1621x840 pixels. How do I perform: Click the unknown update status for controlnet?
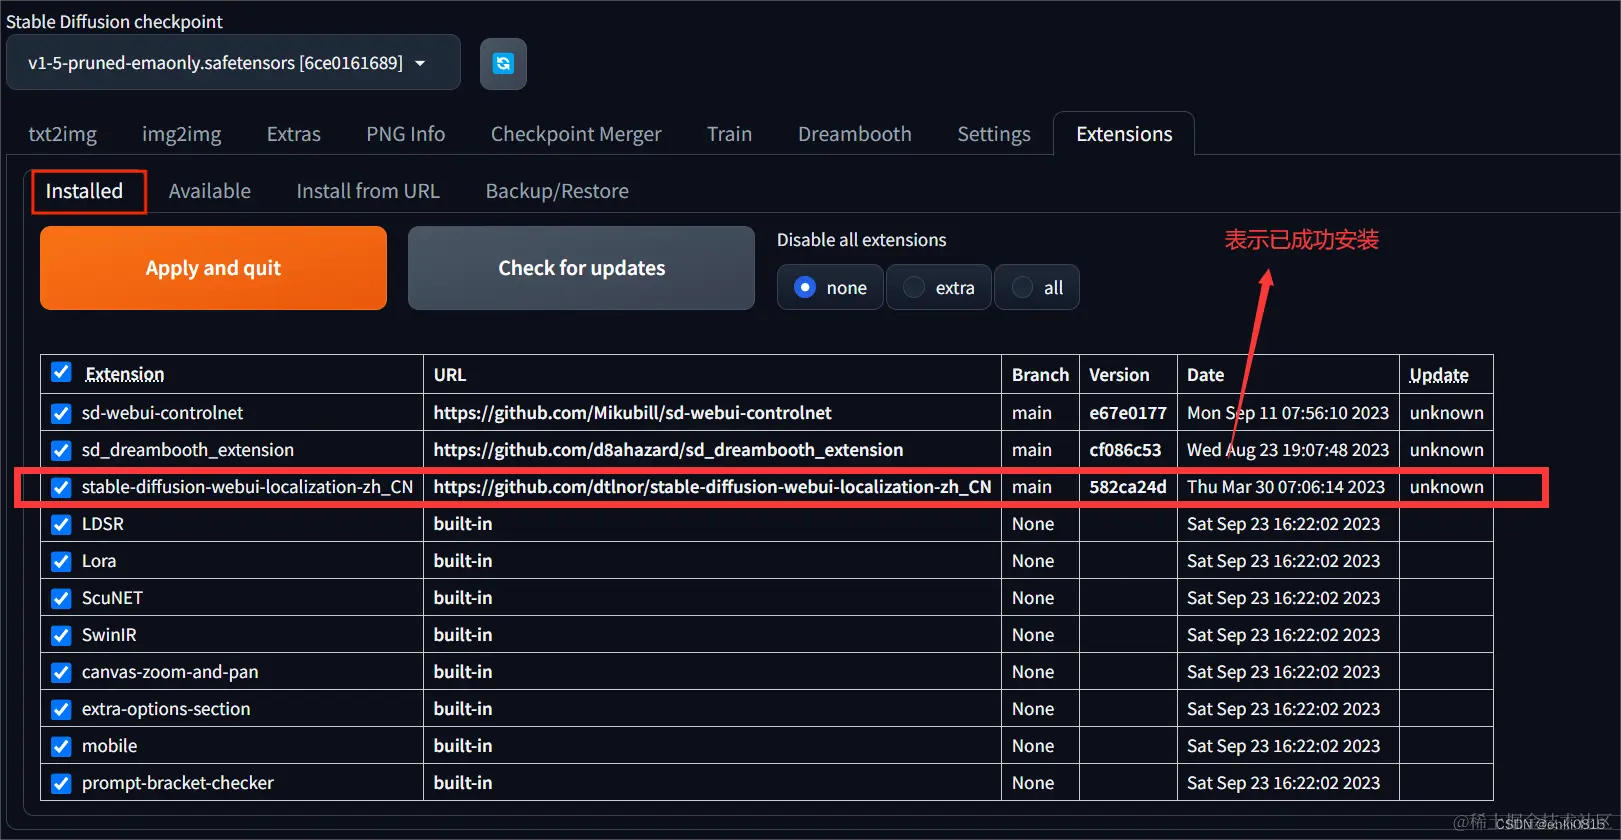point(1446,413)
